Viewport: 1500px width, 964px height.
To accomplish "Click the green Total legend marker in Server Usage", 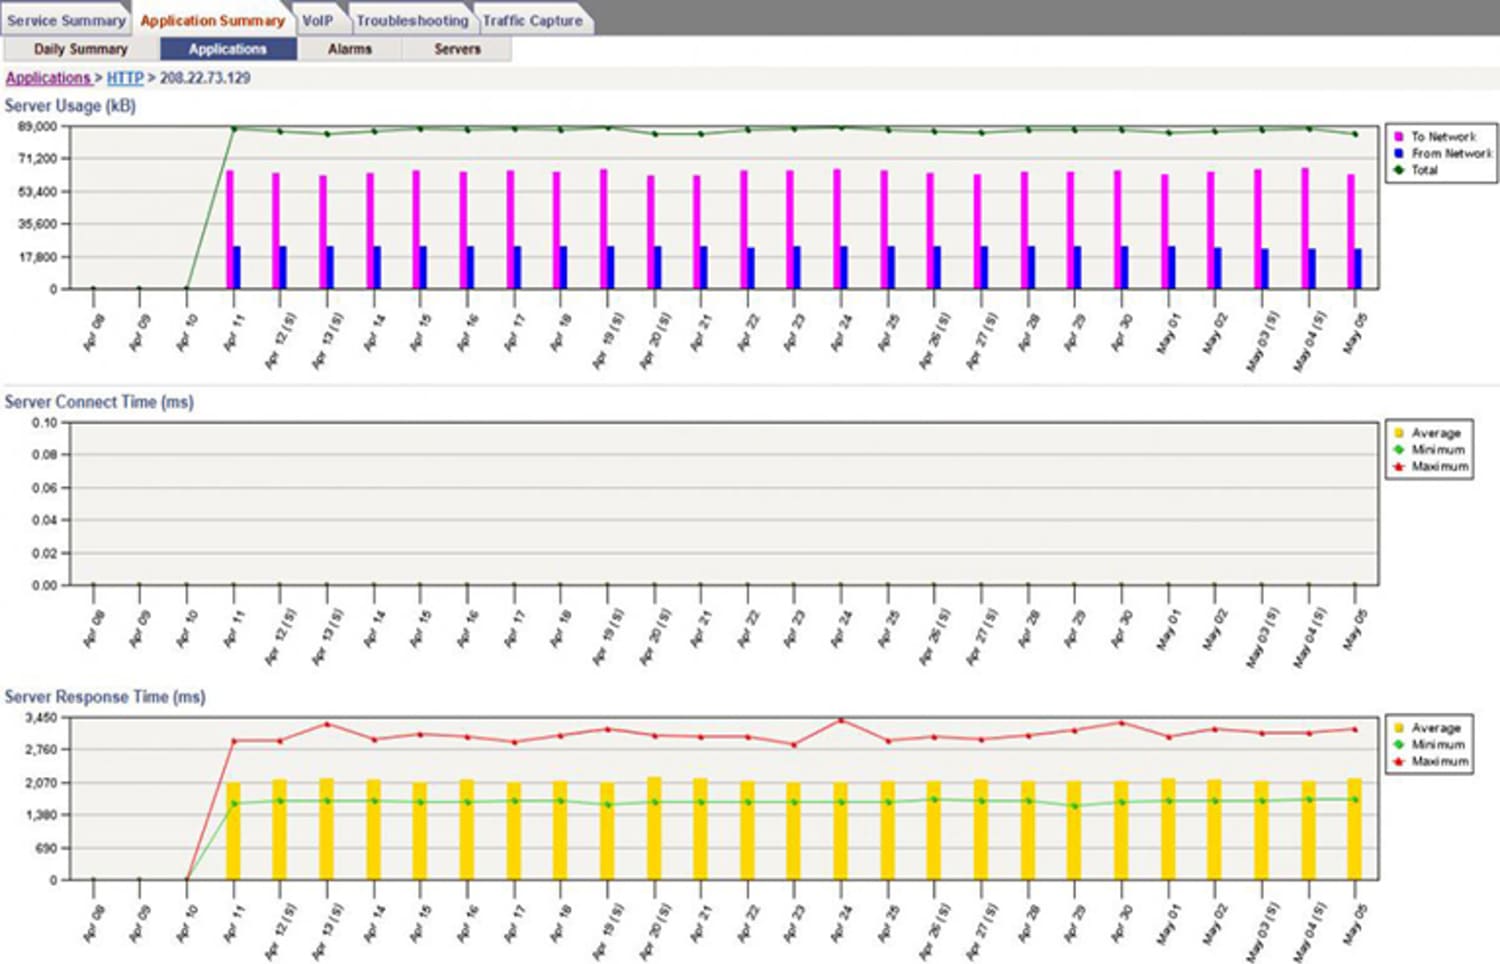I will pyautogui.click(x=1398, y=170).
